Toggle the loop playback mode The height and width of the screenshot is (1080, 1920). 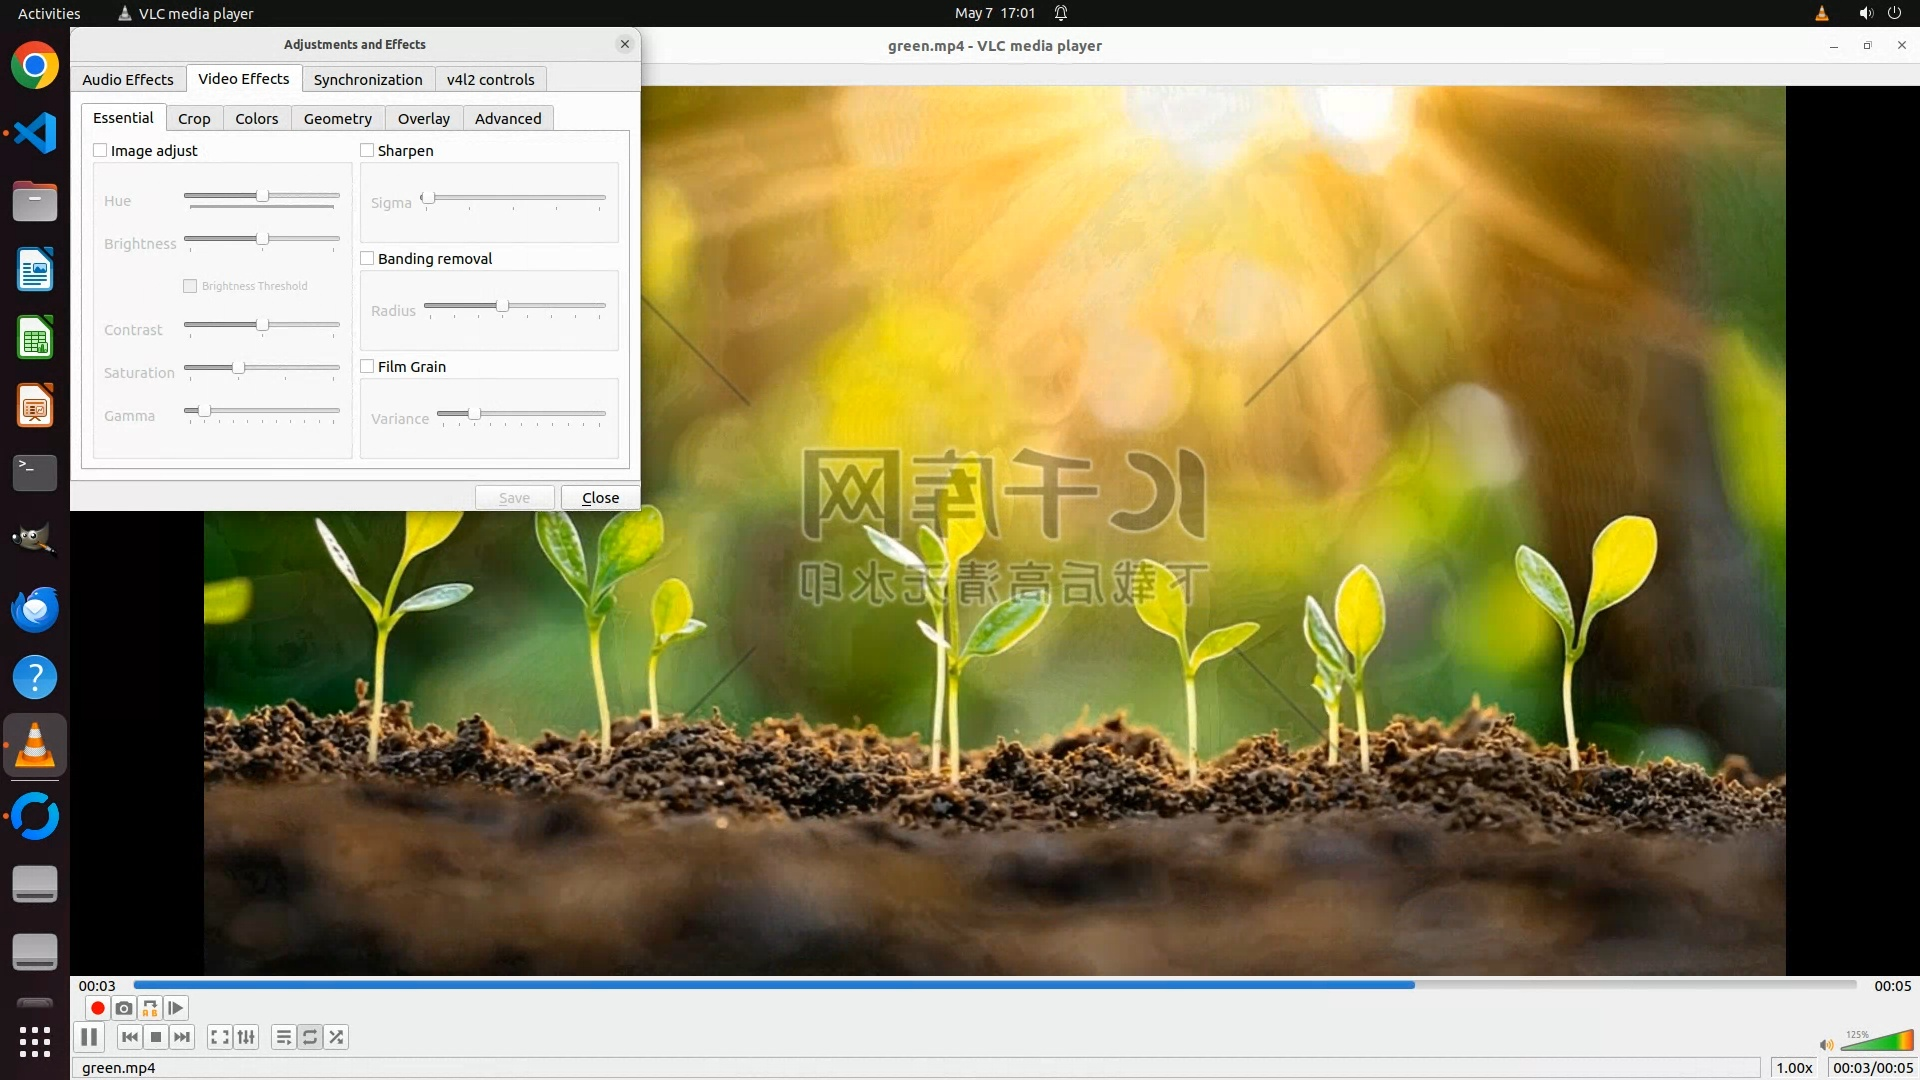point(310,1037)
